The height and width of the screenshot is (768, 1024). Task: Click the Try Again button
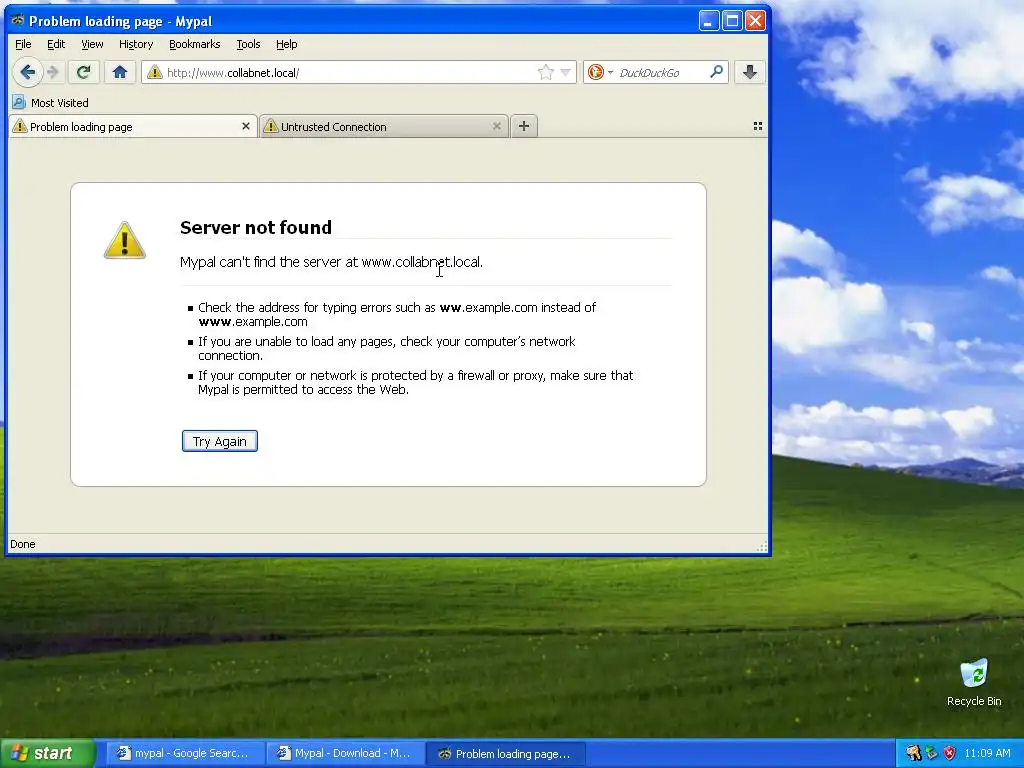[x=219, y=441]
